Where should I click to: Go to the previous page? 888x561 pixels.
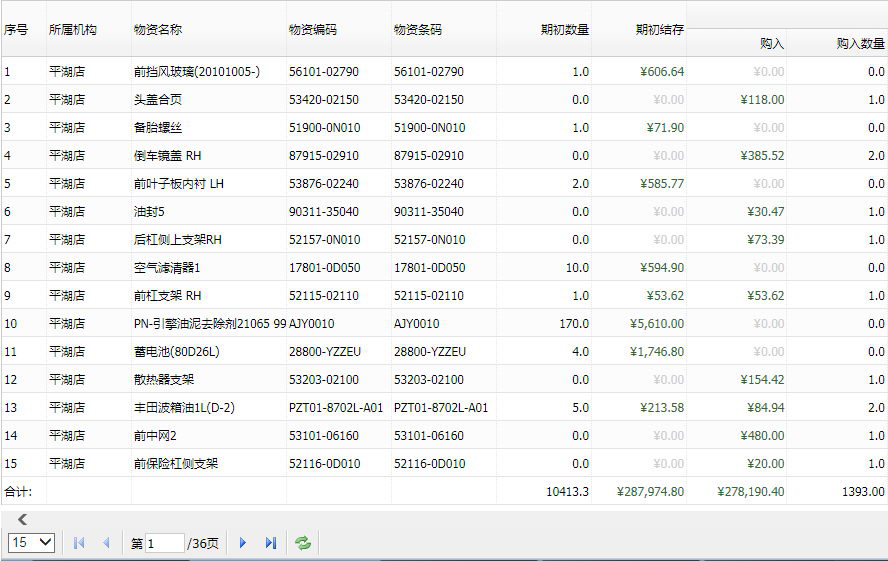pyautogui.click(x=106, y=543)
